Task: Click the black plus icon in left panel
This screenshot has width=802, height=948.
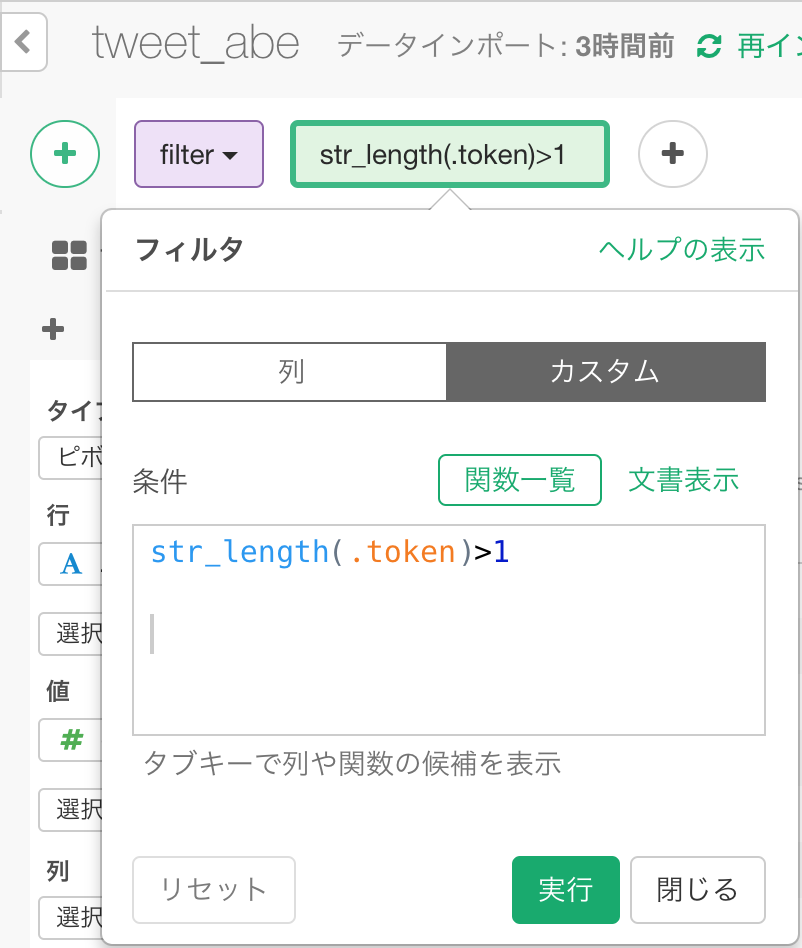Action: tap(53, 330)
